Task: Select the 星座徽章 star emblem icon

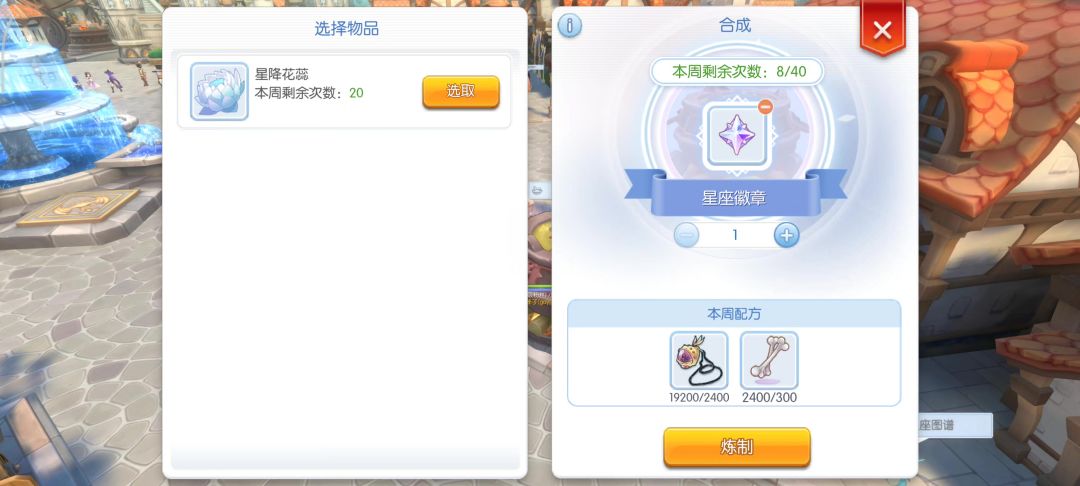Action: 735,135
